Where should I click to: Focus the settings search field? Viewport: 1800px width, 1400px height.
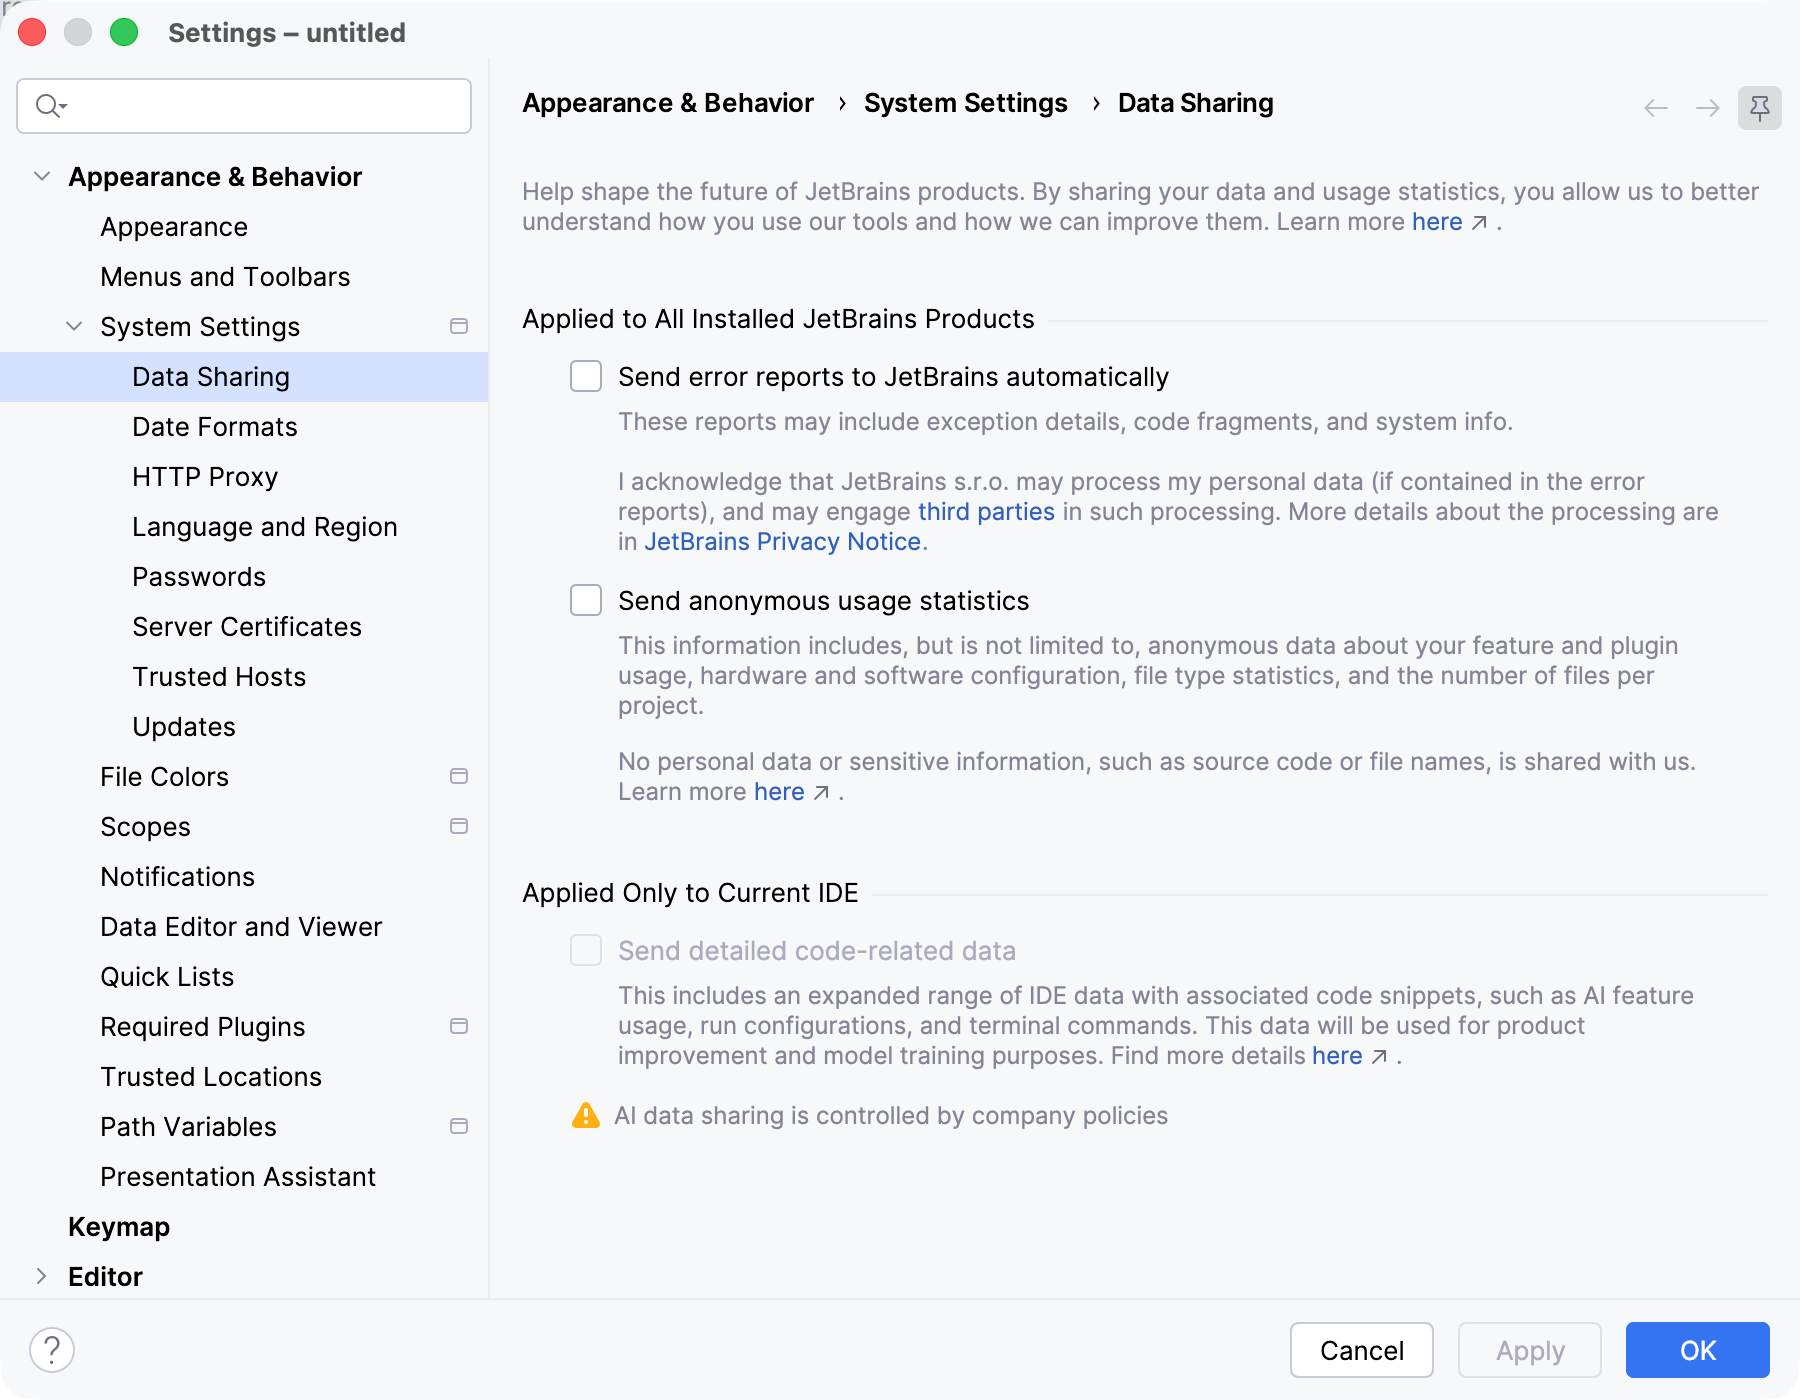click(244, 106)
